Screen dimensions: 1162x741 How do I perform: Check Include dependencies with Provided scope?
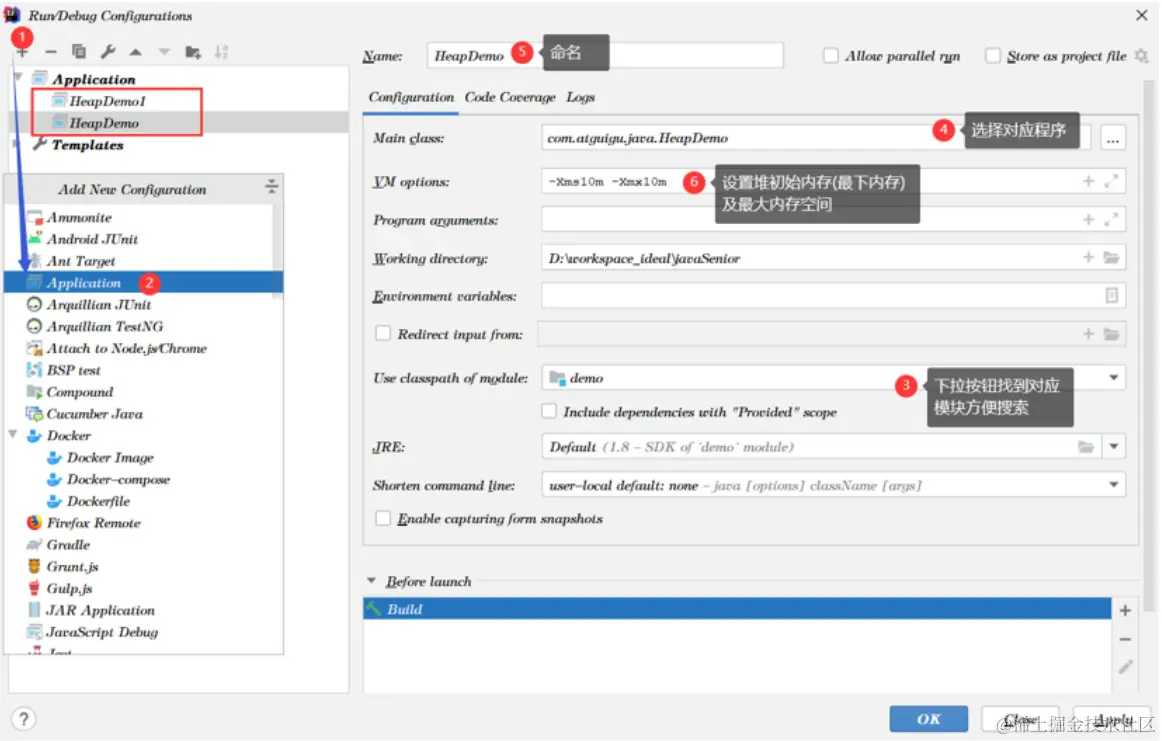tap(548, 411)
